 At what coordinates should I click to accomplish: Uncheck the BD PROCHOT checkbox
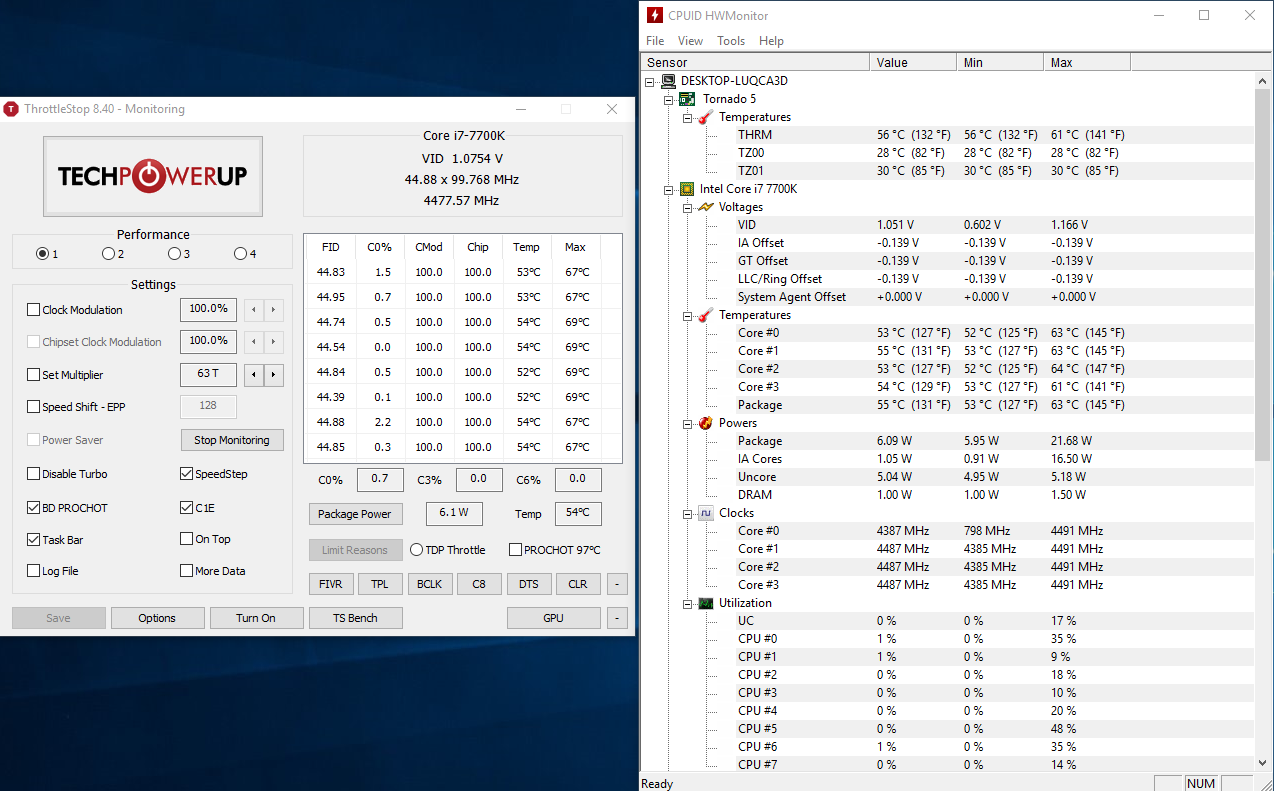[x=34, y=508]
